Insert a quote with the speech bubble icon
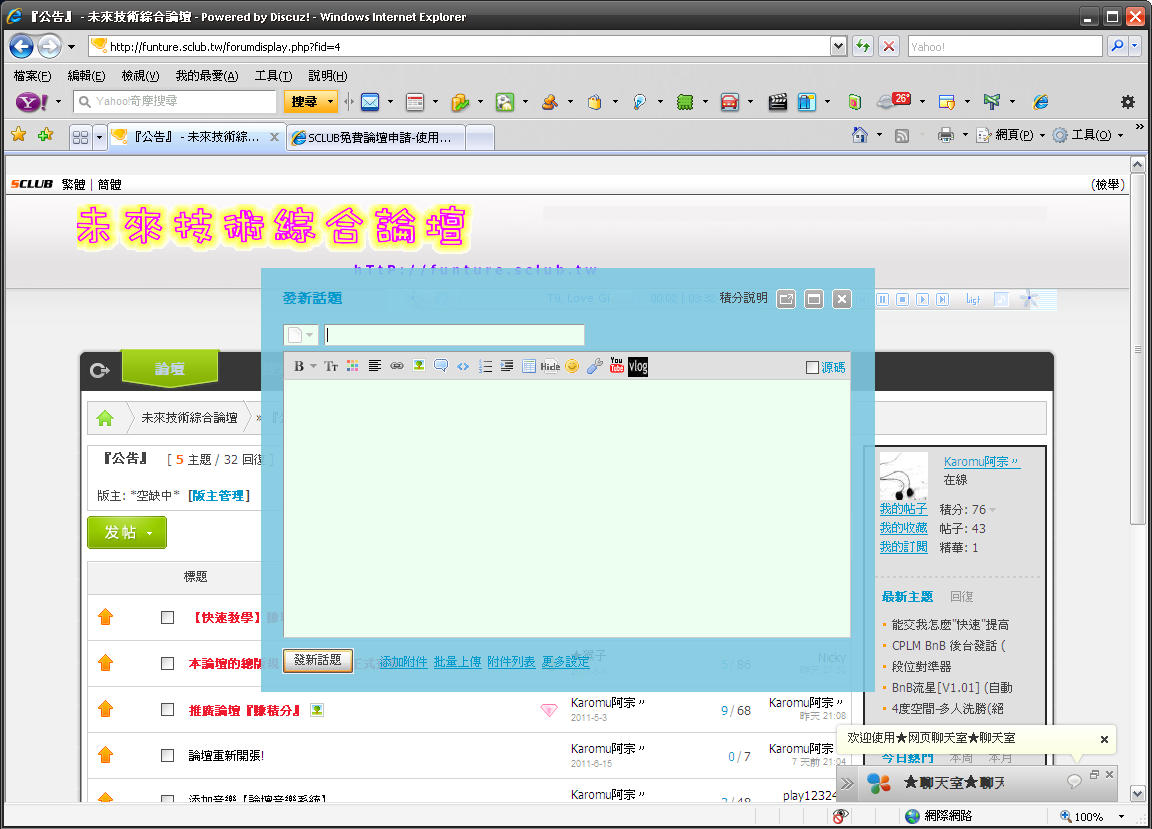1152x829 pixels. click(x=441, y=366)
